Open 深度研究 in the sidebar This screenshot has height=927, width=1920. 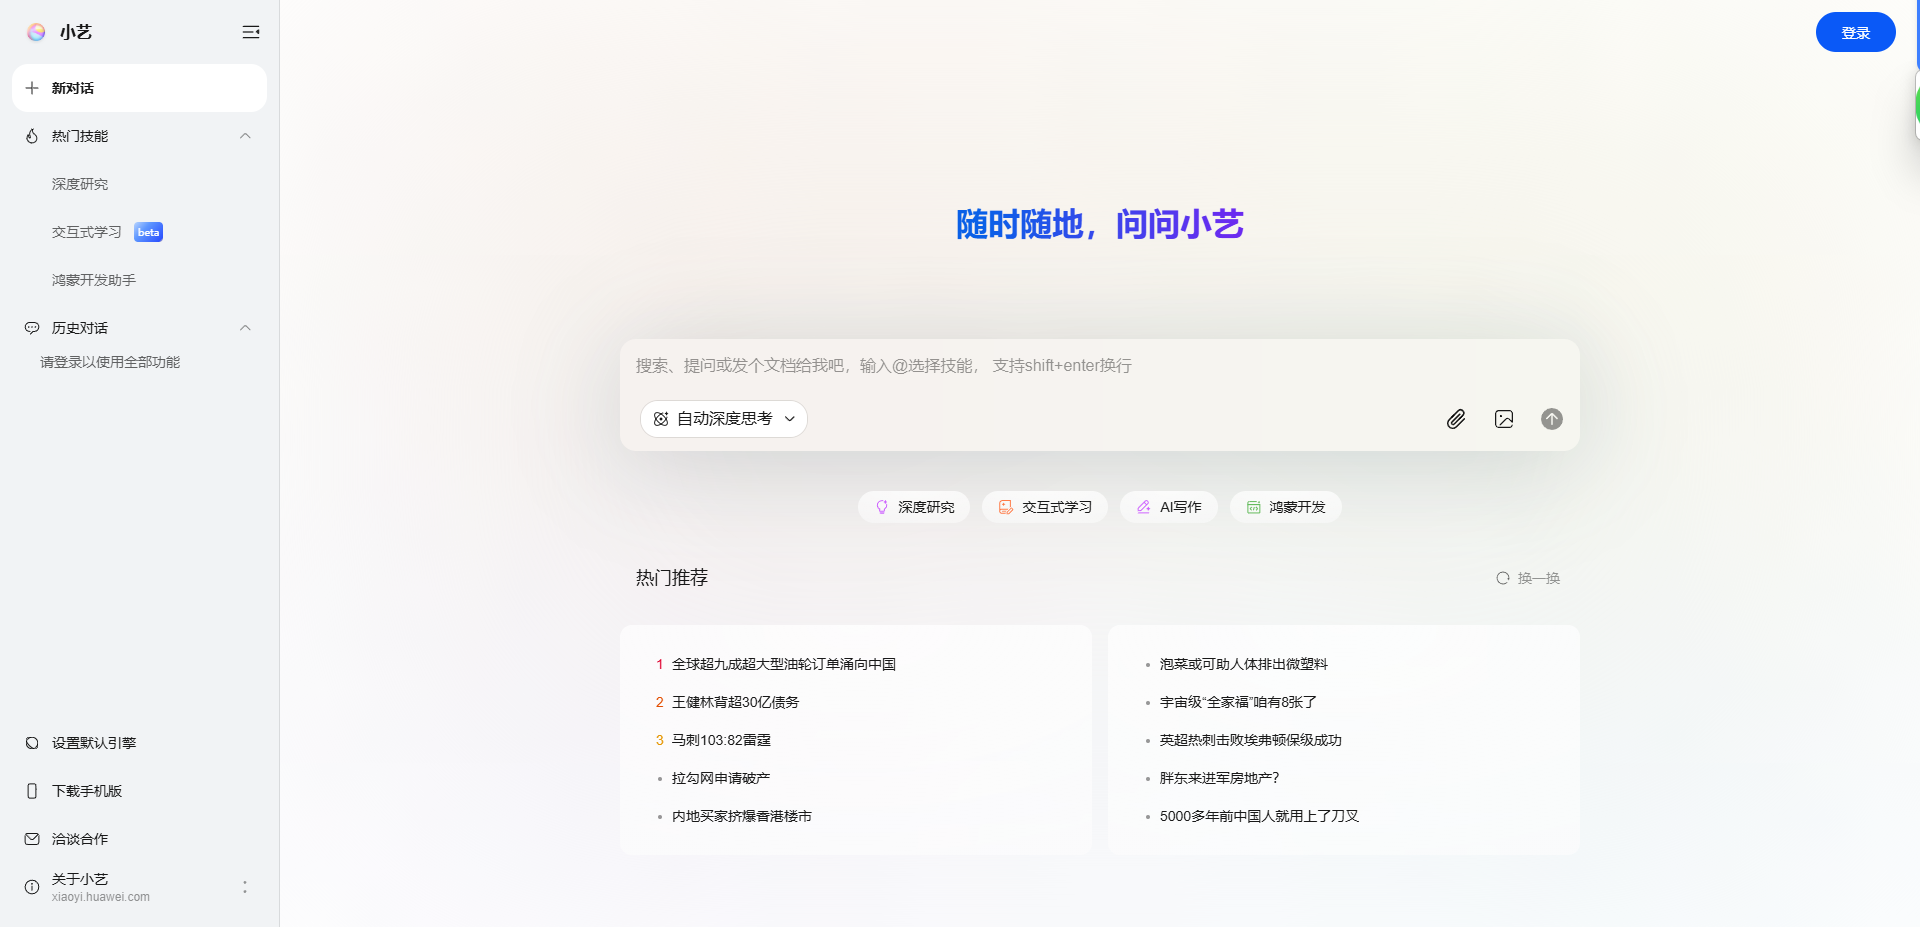(x=80, y=184)
